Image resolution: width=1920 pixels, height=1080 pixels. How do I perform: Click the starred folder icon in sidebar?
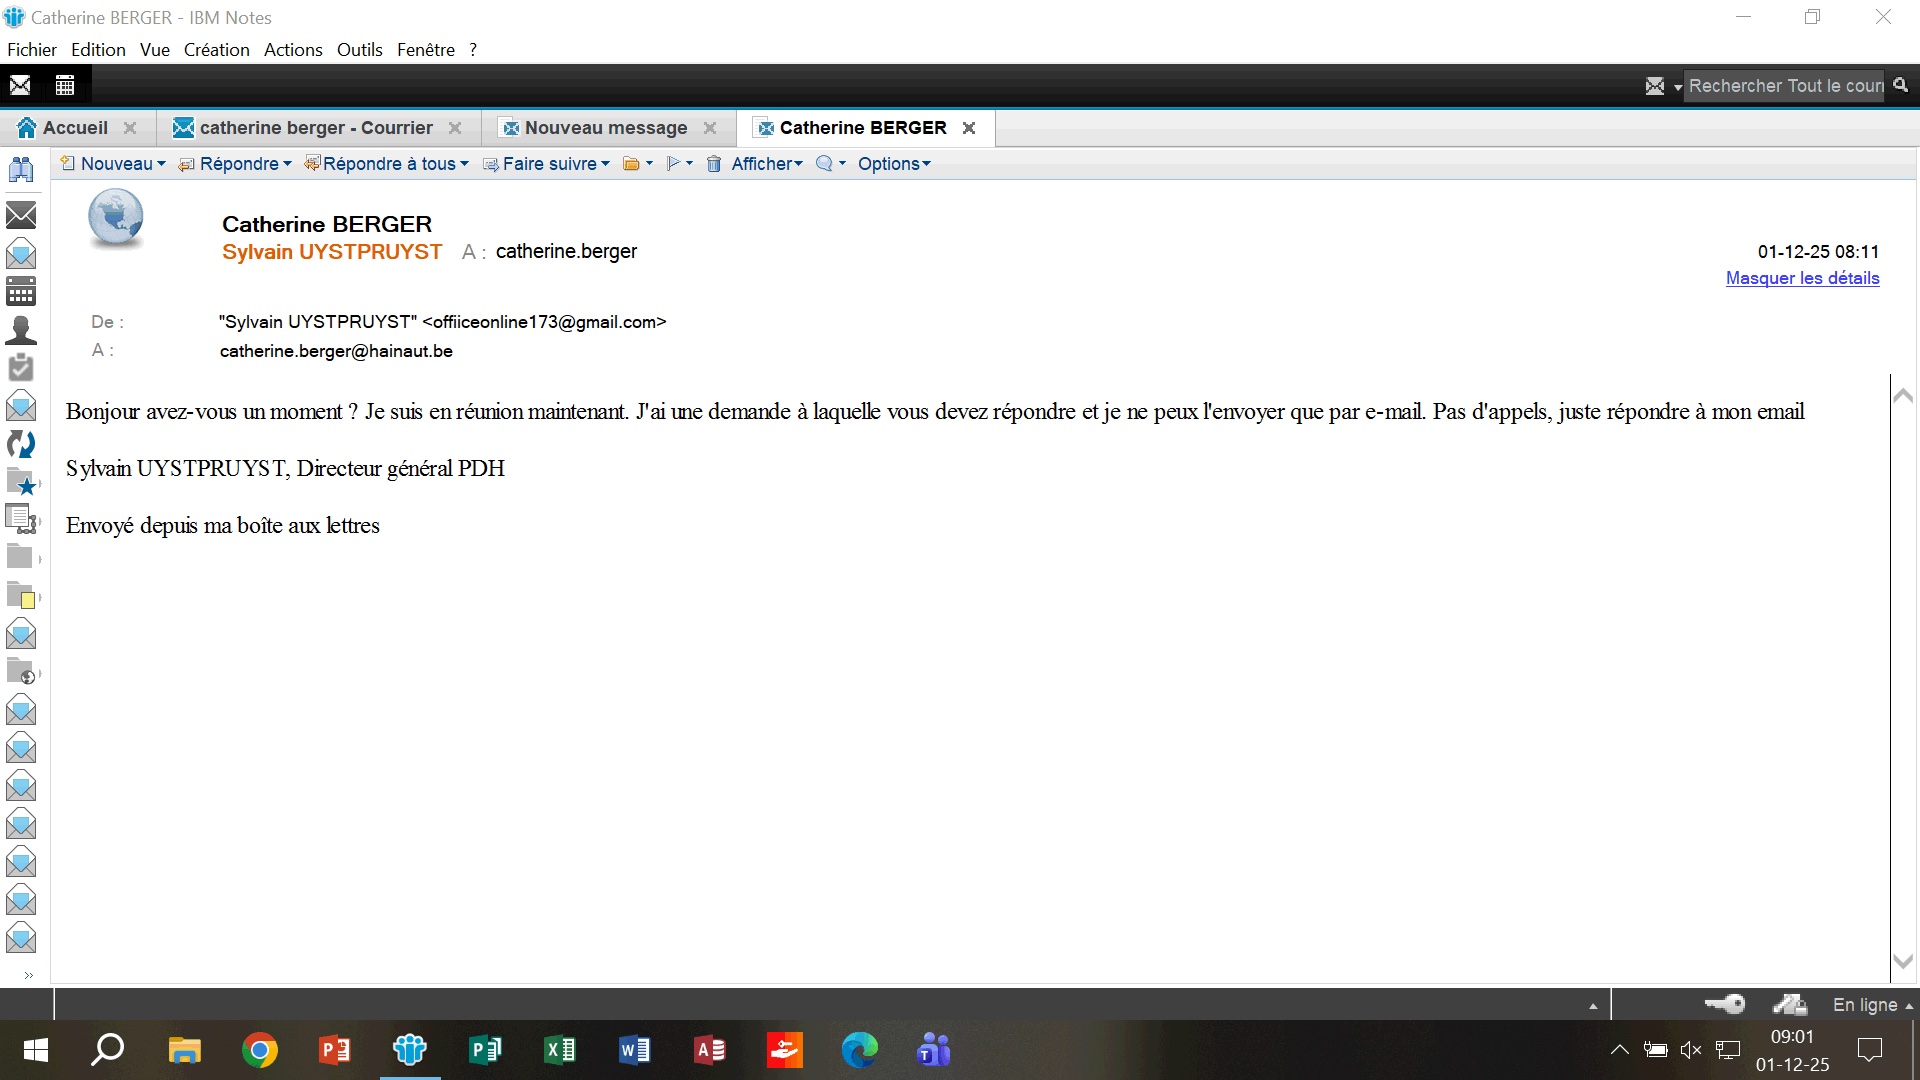(x=21, y=483)
